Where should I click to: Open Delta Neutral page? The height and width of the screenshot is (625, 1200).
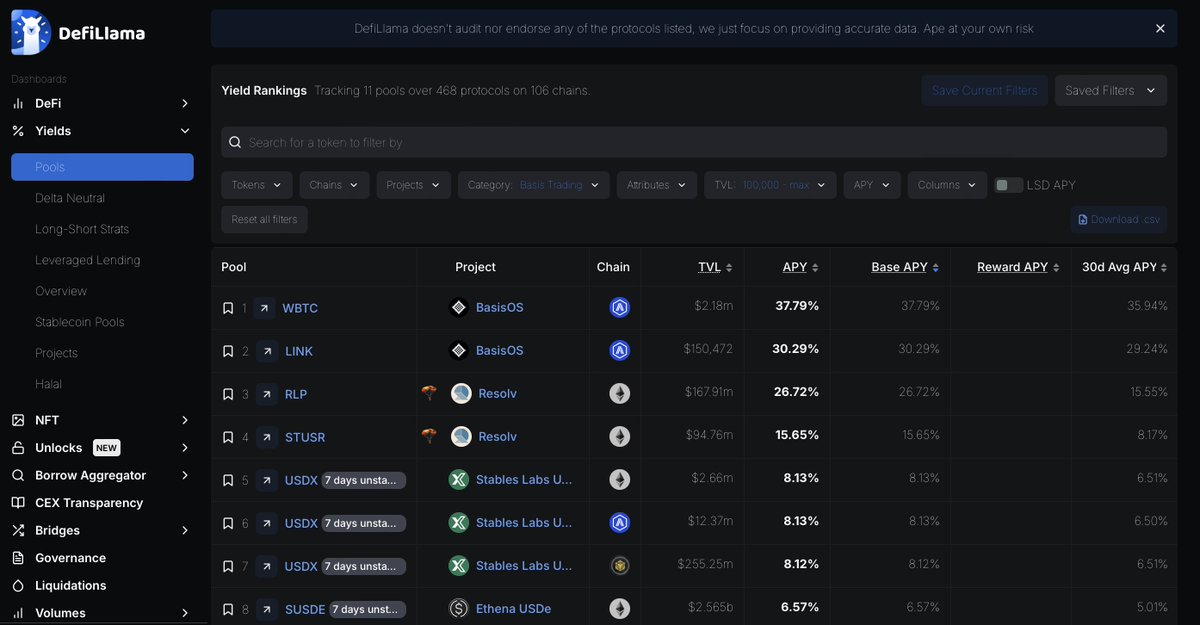click(x=70, y=198)
